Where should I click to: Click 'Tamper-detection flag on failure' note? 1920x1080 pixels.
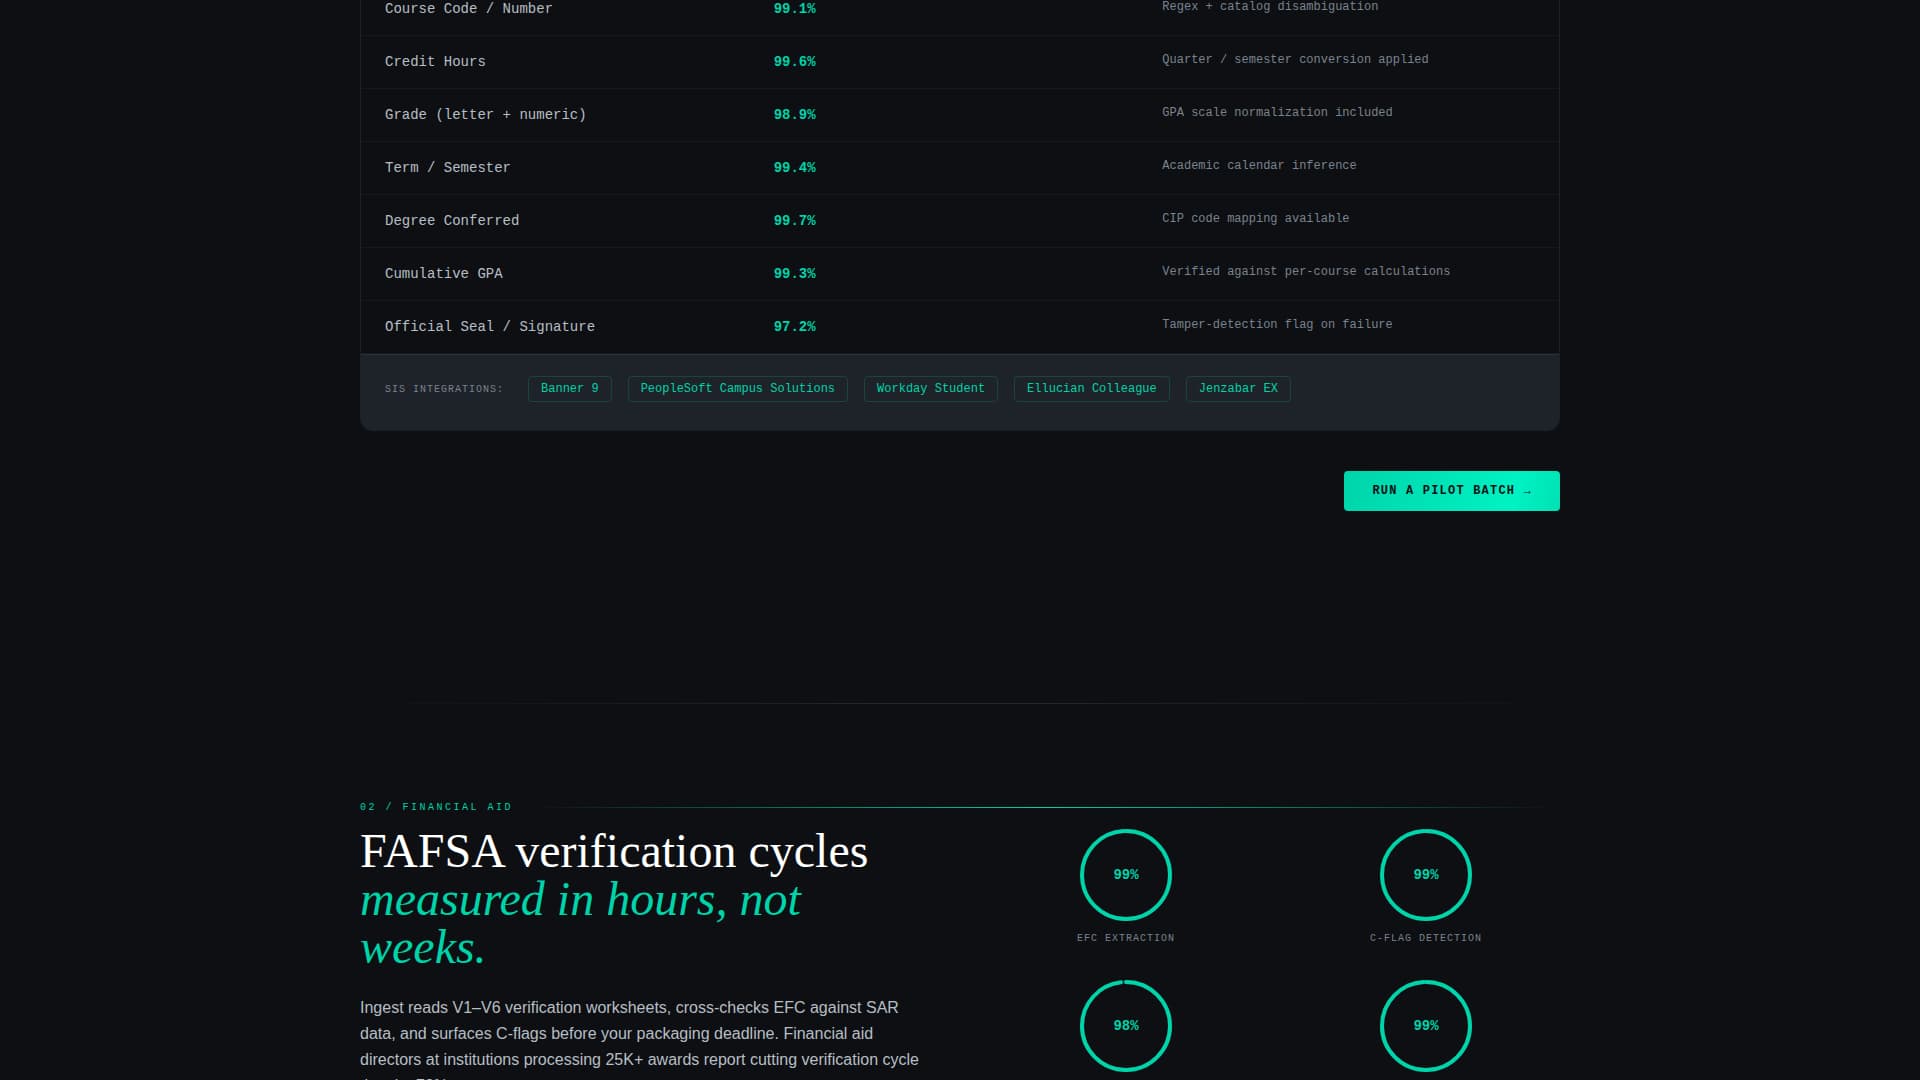(x=1277, y=325)
